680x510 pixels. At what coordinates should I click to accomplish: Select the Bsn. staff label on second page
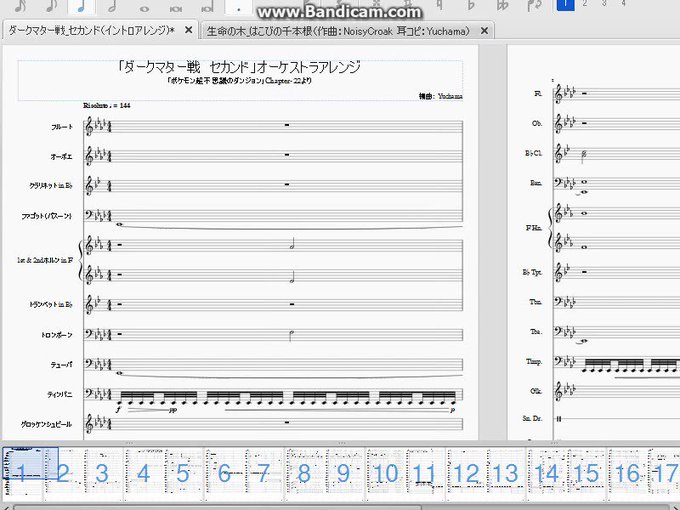[x=536, y=183]
